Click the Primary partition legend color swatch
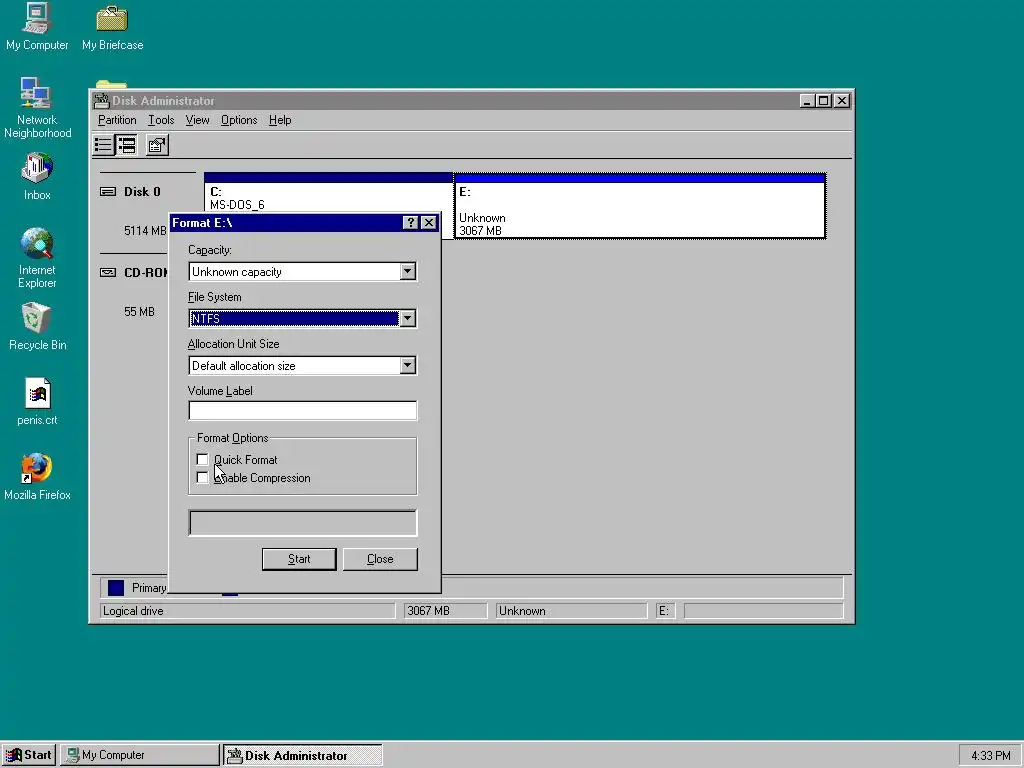 tap(116, 588)
